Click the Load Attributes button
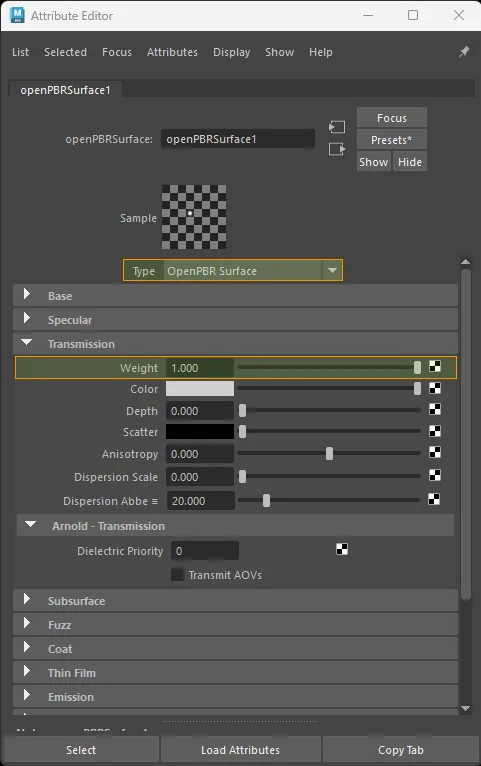 240,750
